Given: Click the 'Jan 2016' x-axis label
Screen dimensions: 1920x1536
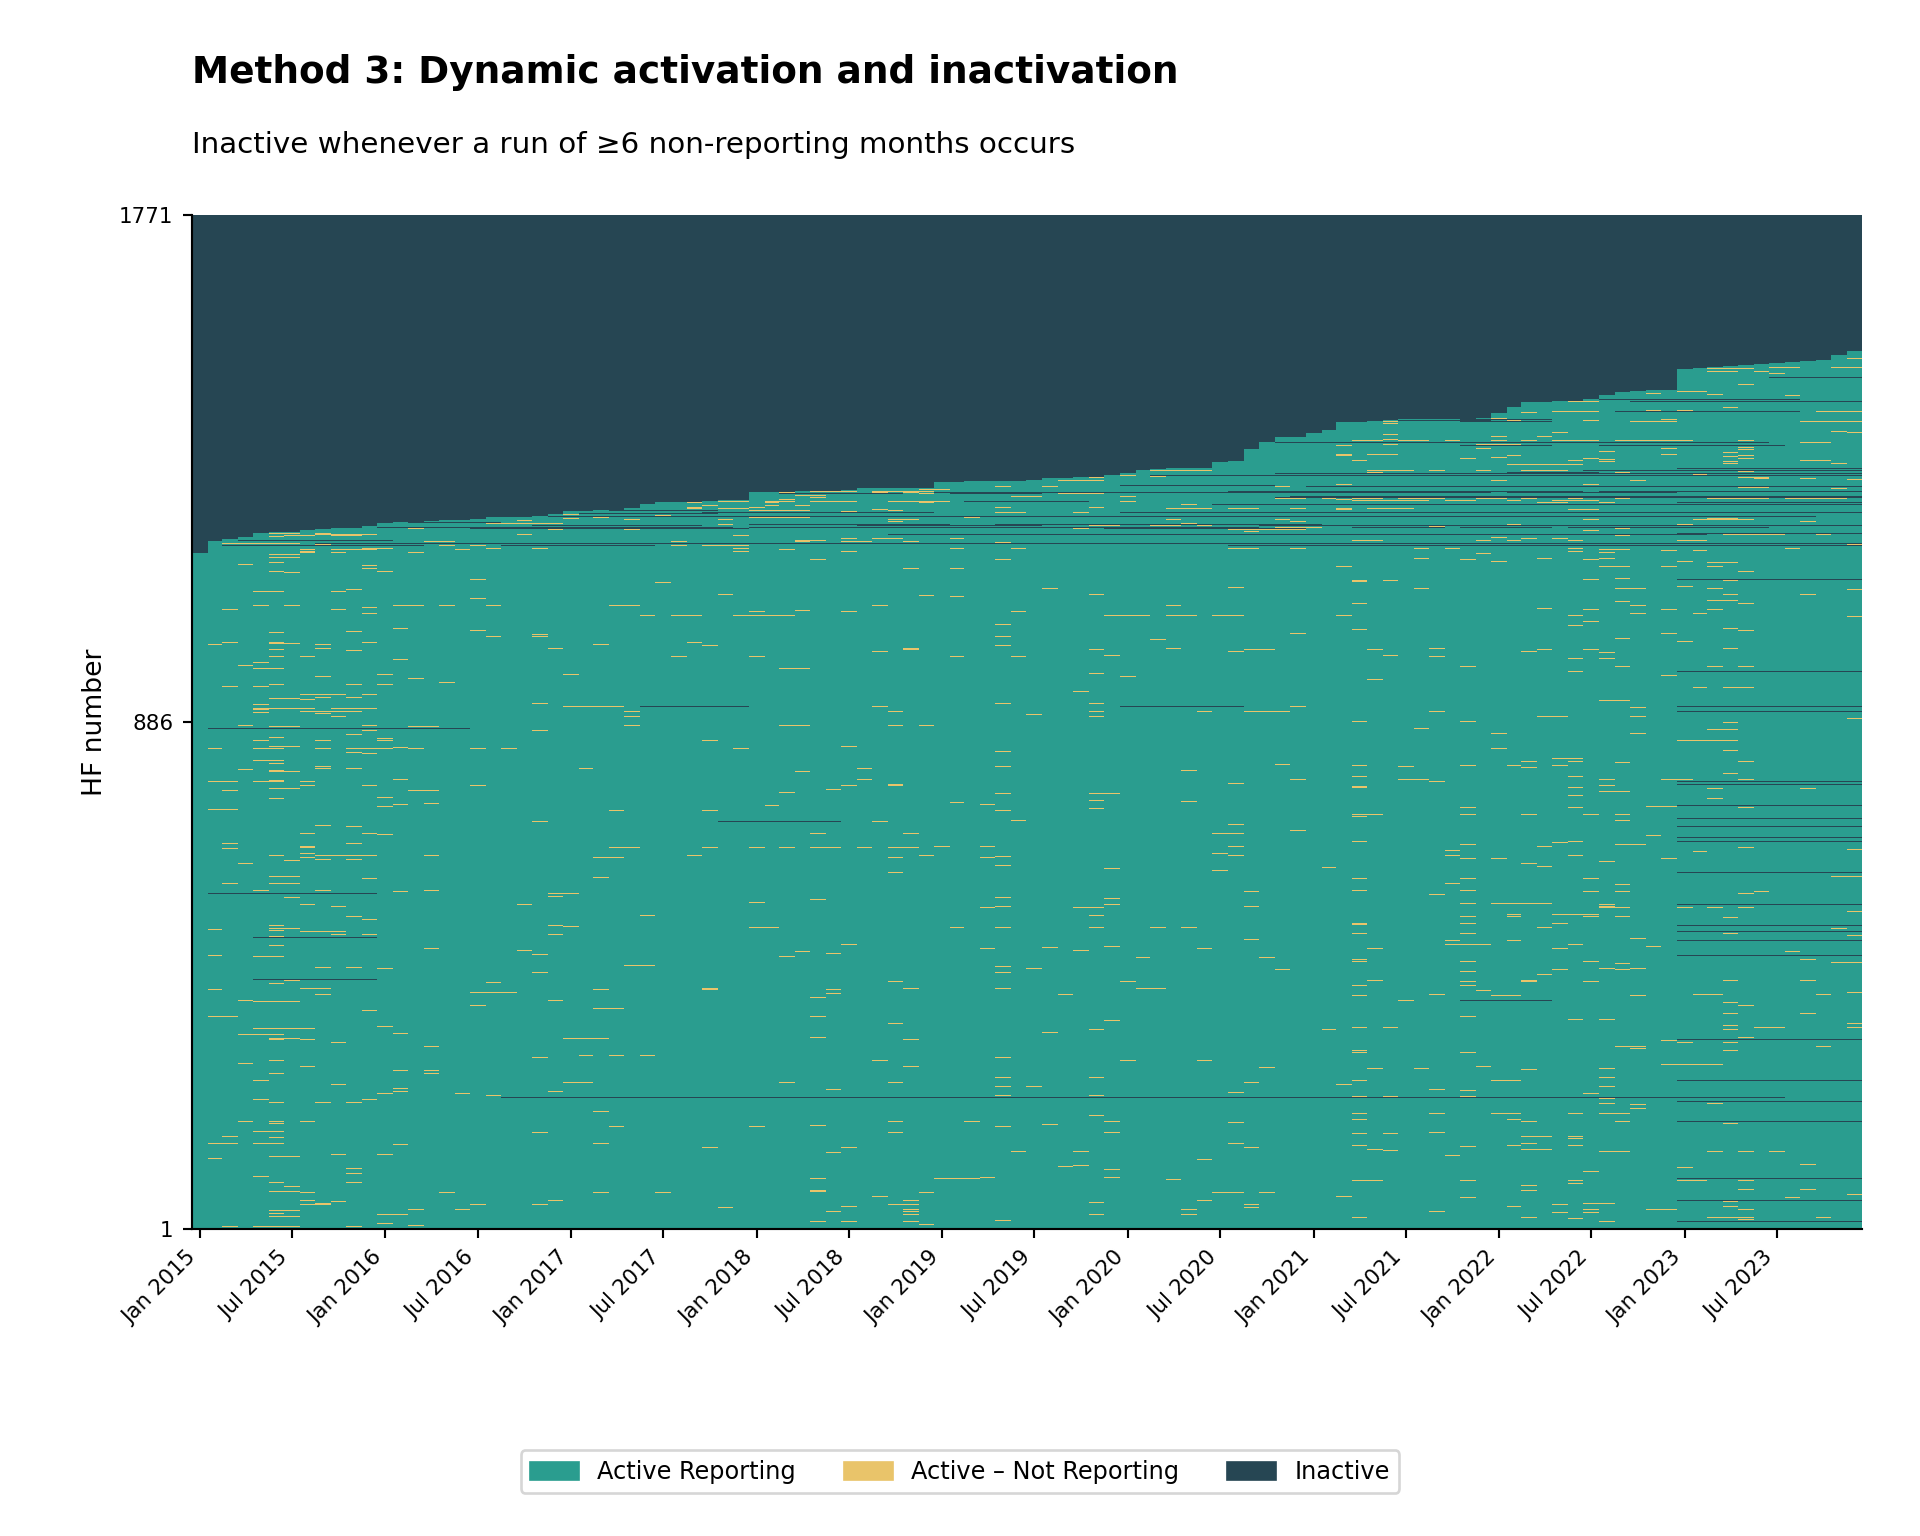Looking at the screenshot, I should (x=348, y=1287).
